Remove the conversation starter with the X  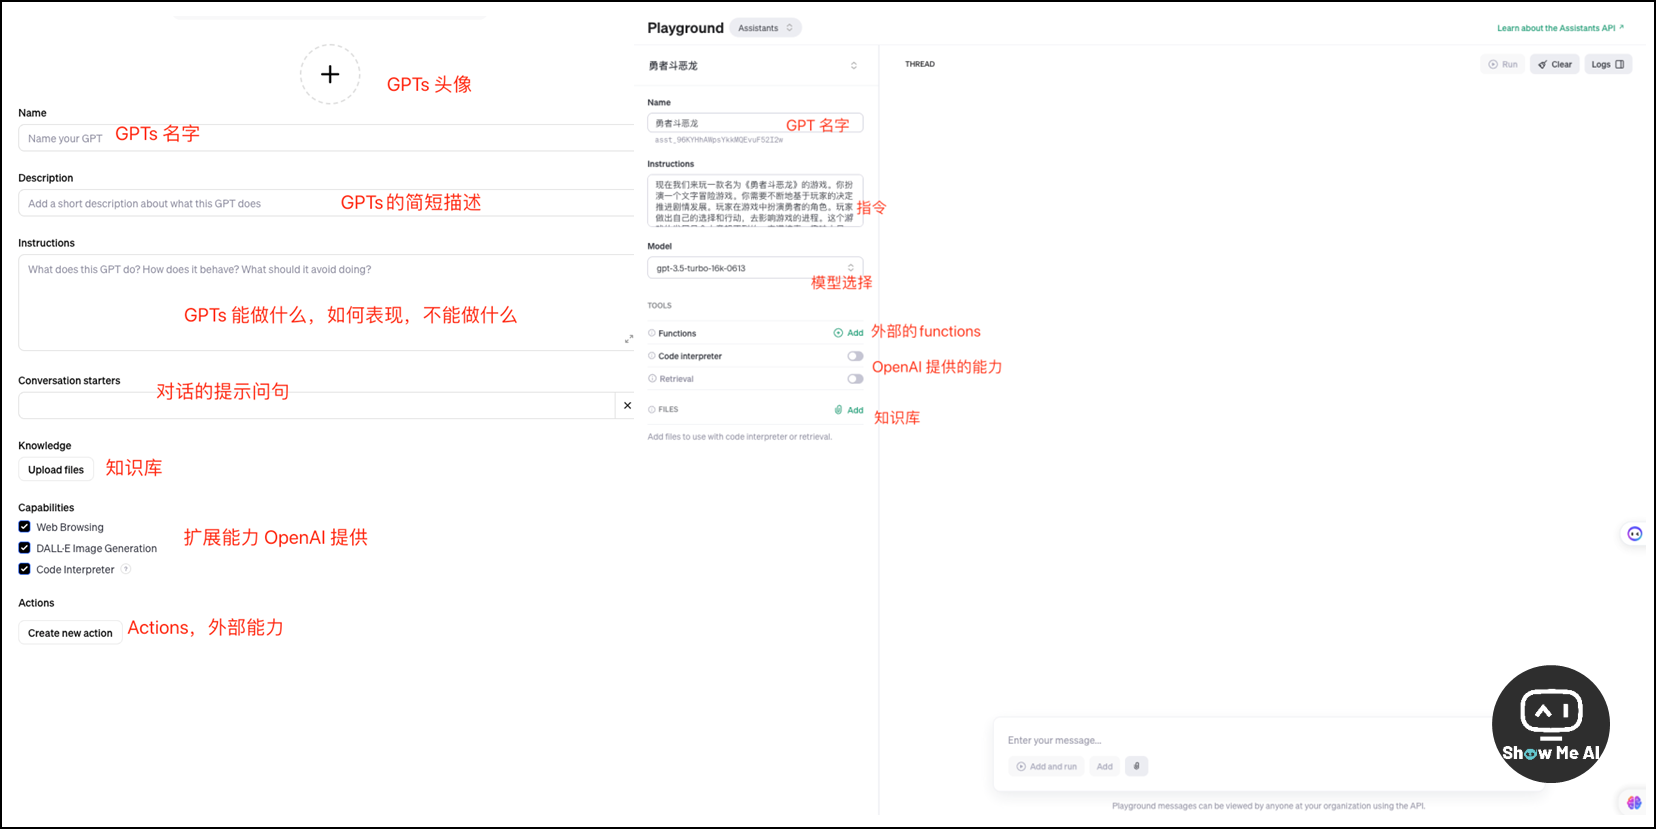coord(627,405)
